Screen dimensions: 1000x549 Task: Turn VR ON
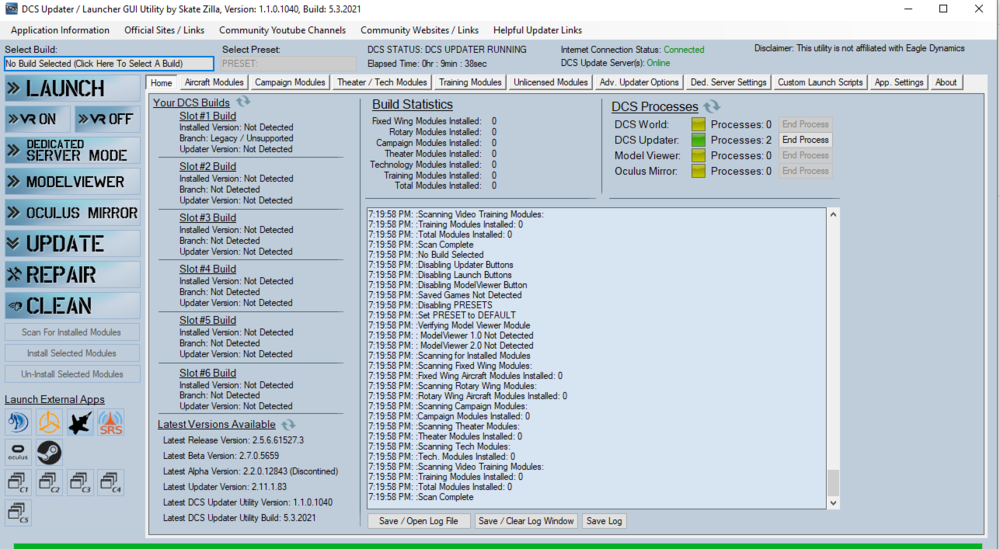point(38,119)
